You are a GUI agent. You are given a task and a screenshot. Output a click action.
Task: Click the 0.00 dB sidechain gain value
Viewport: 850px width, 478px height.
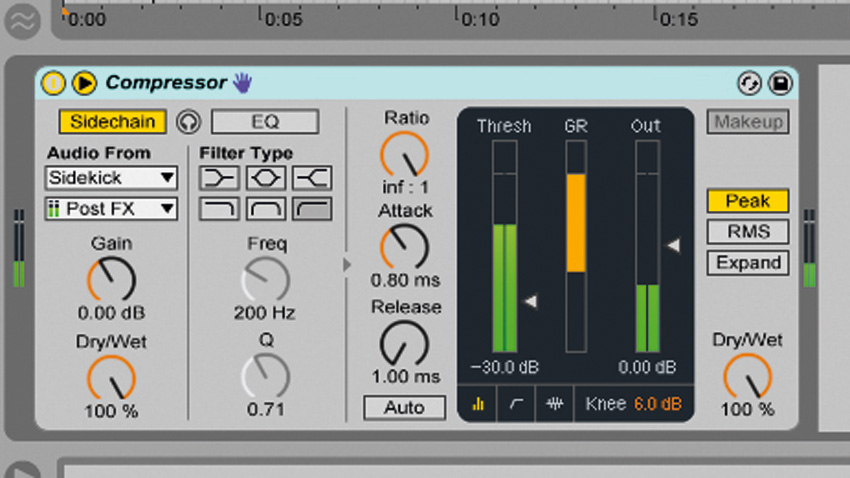point(111,313)
